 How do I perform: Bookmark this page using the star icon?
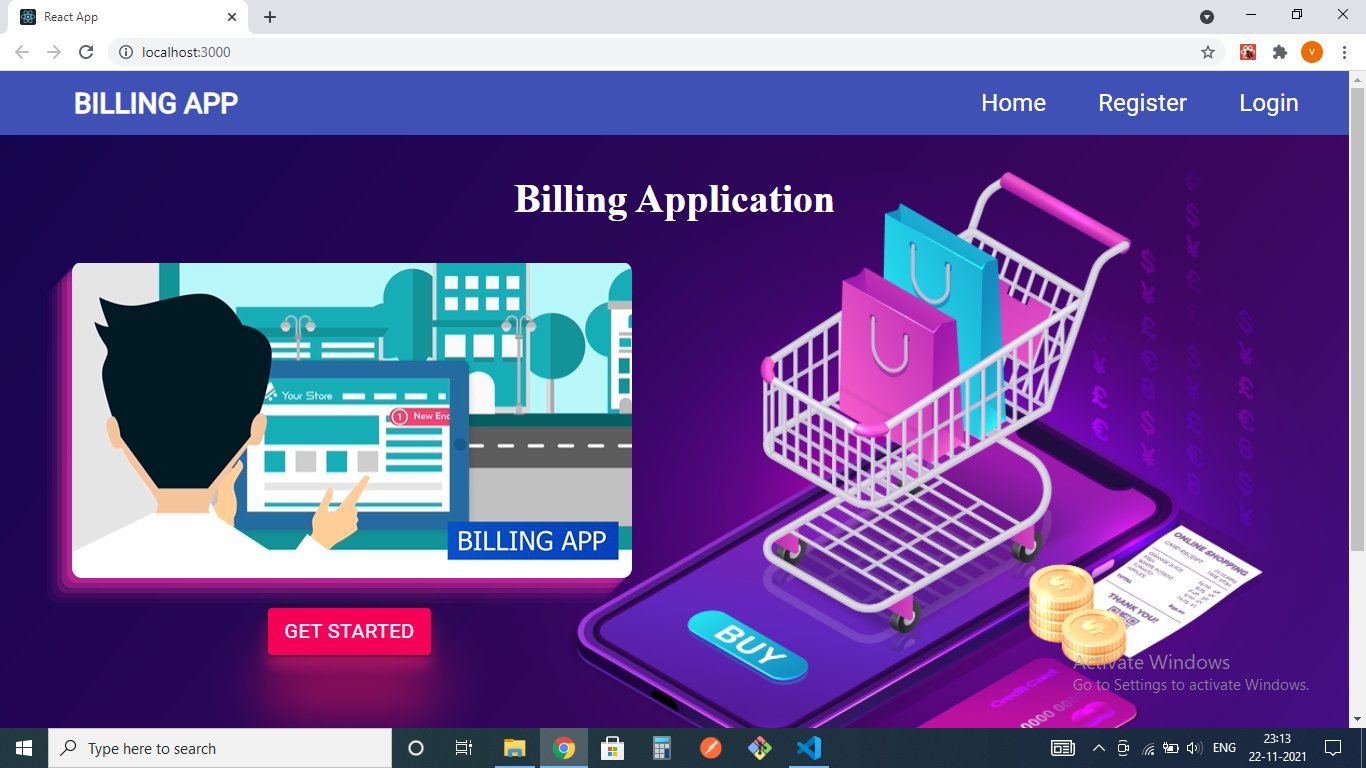(x=1209, y=51)
